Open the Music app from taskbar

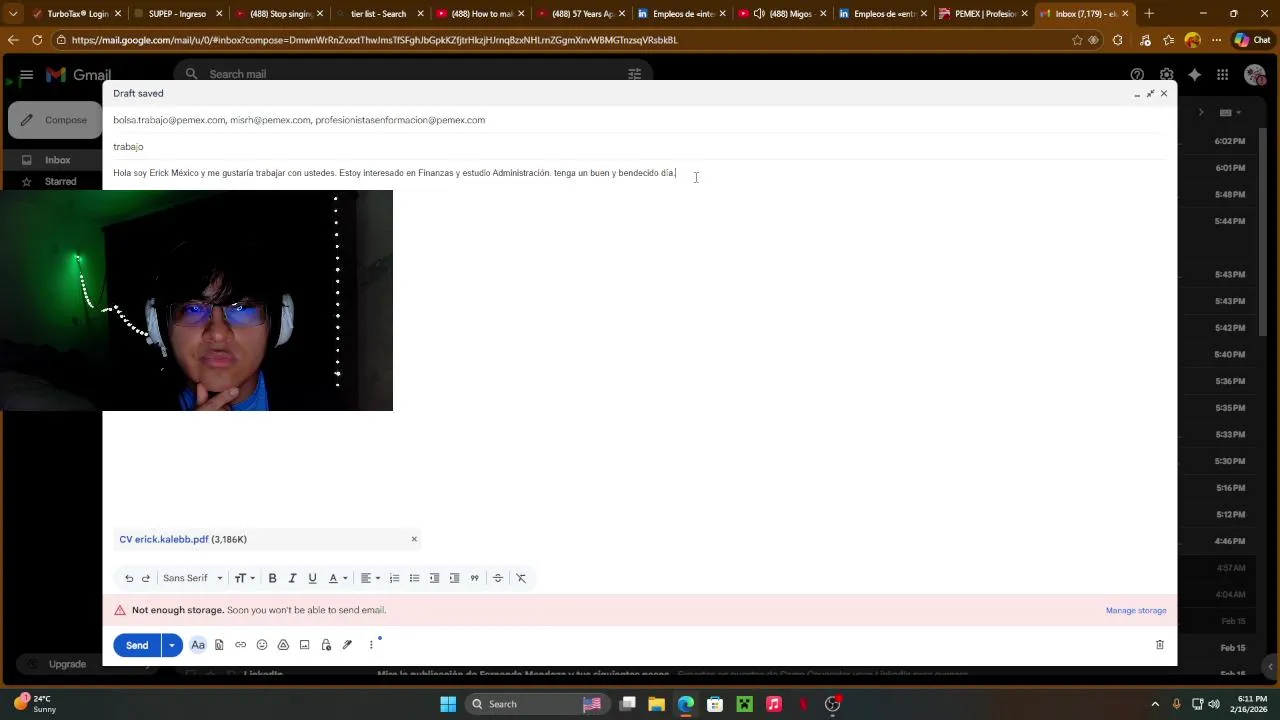773,704
